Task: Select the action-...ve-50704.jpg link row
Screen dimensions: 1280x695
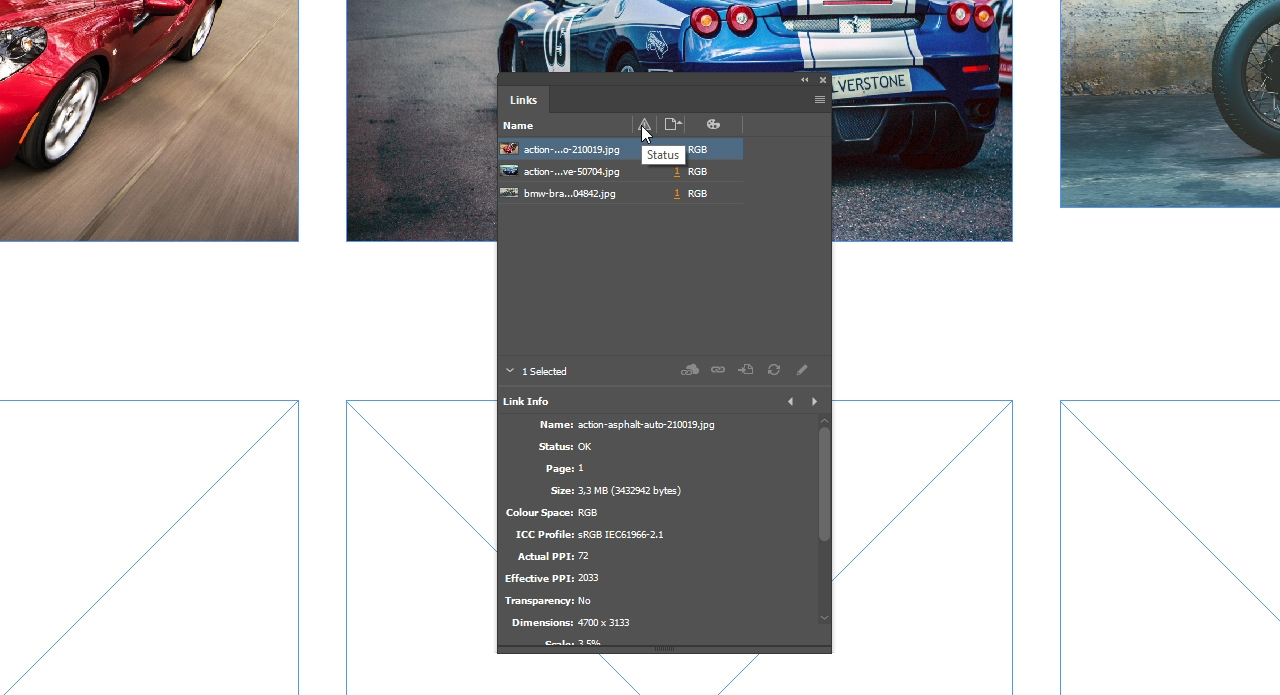Action: click(x=621, y=171)
